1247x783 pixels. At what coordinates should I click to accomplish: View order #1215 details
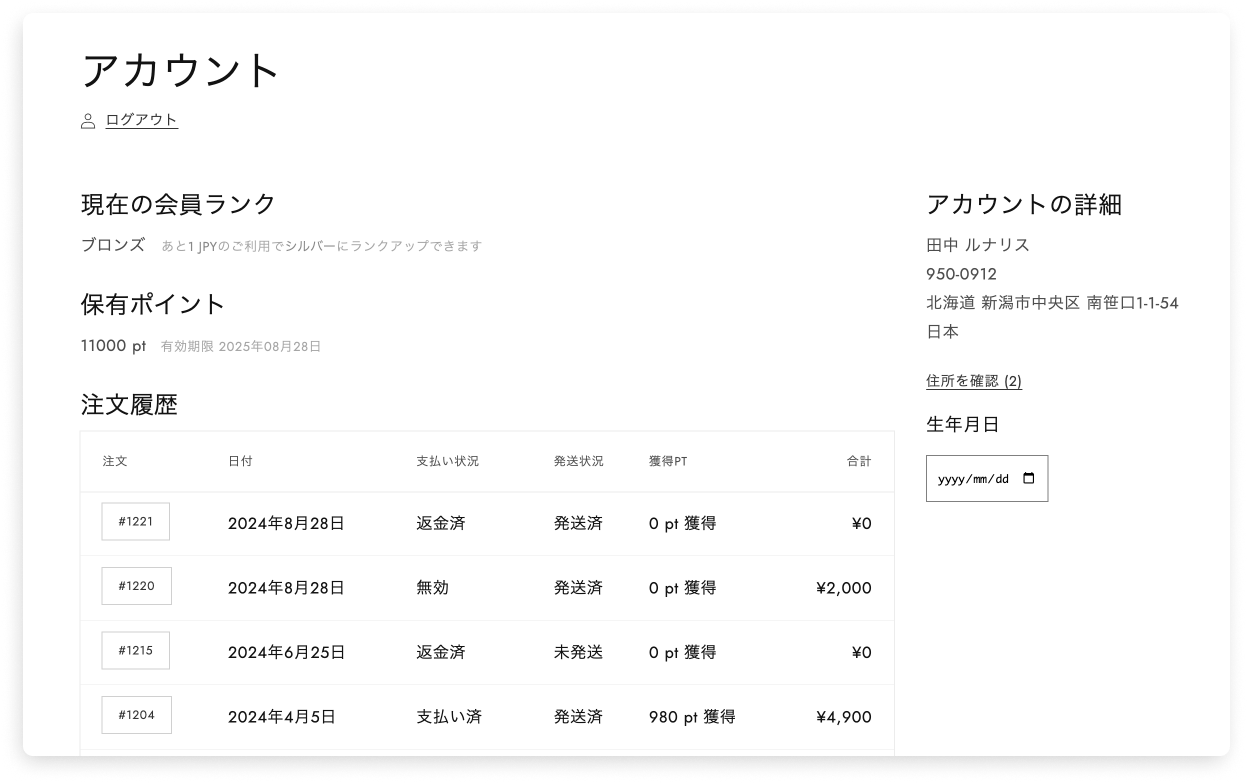[135, 650]
